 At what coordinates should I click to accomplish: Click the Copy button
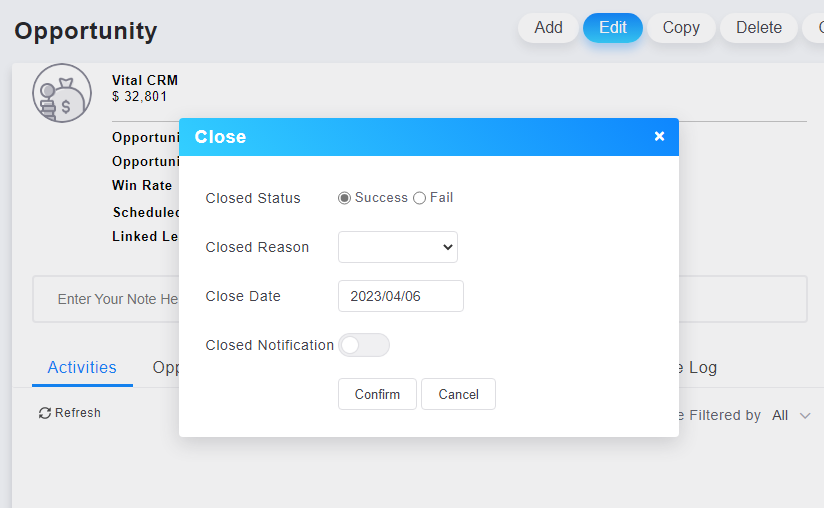tap(681, 28)
